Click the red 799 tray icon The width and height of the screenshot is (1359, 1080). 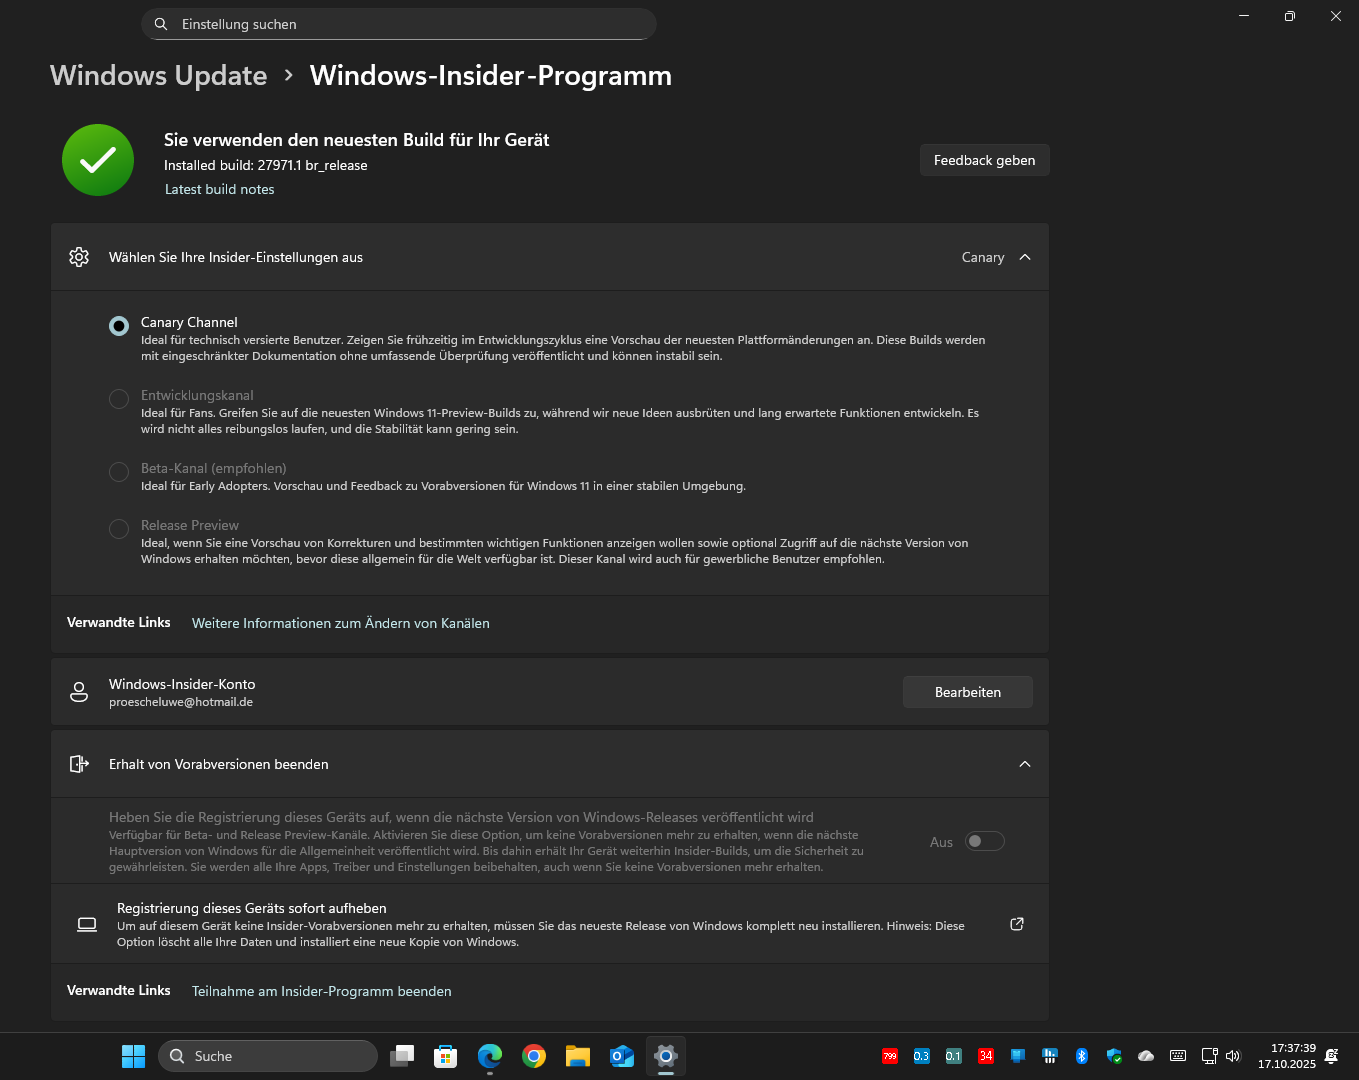tap(890, 1056)
